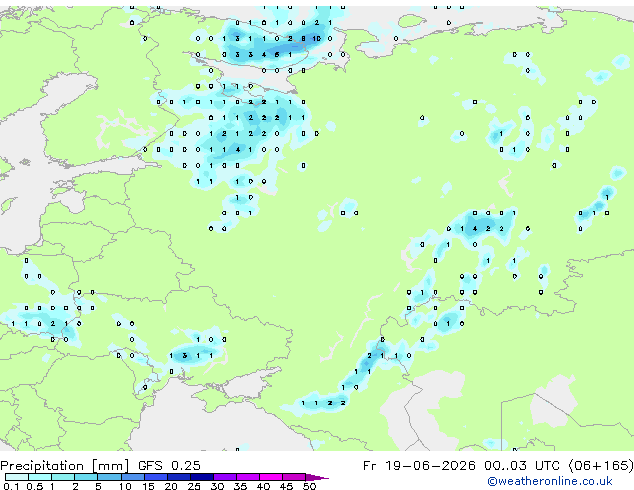Select the 15–20 mm legend swatch
Viewport: 634px width, 490px height.
pos(155,477)
